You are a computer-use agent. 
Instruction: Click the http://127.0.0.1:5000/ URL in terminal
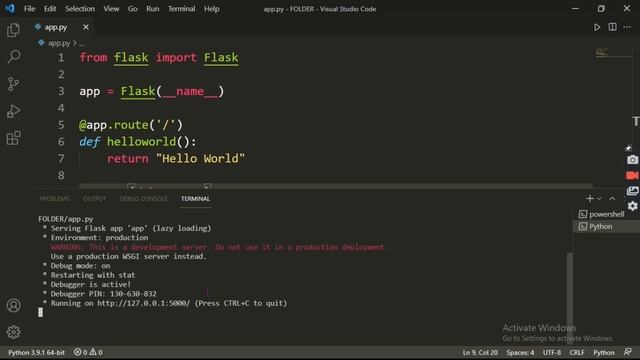click(x=143, y=303)
